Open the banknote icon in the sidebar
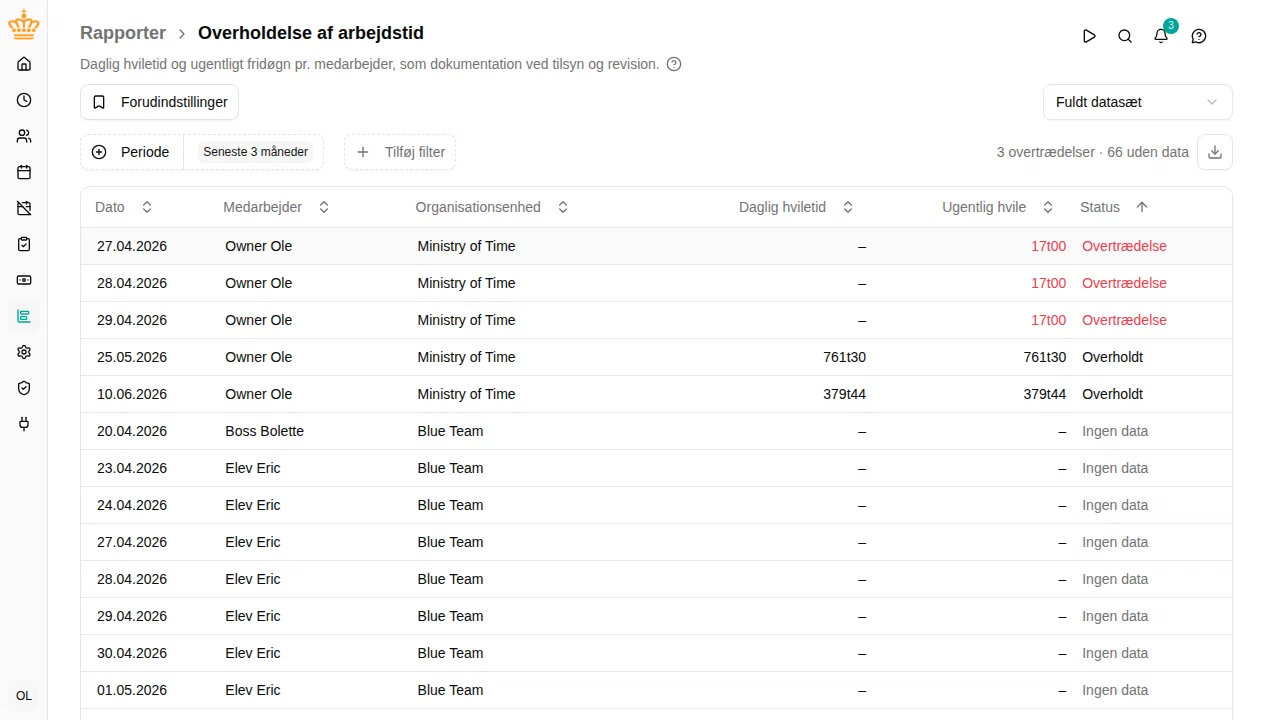The image size is (1280, 720). click(24, 280)
